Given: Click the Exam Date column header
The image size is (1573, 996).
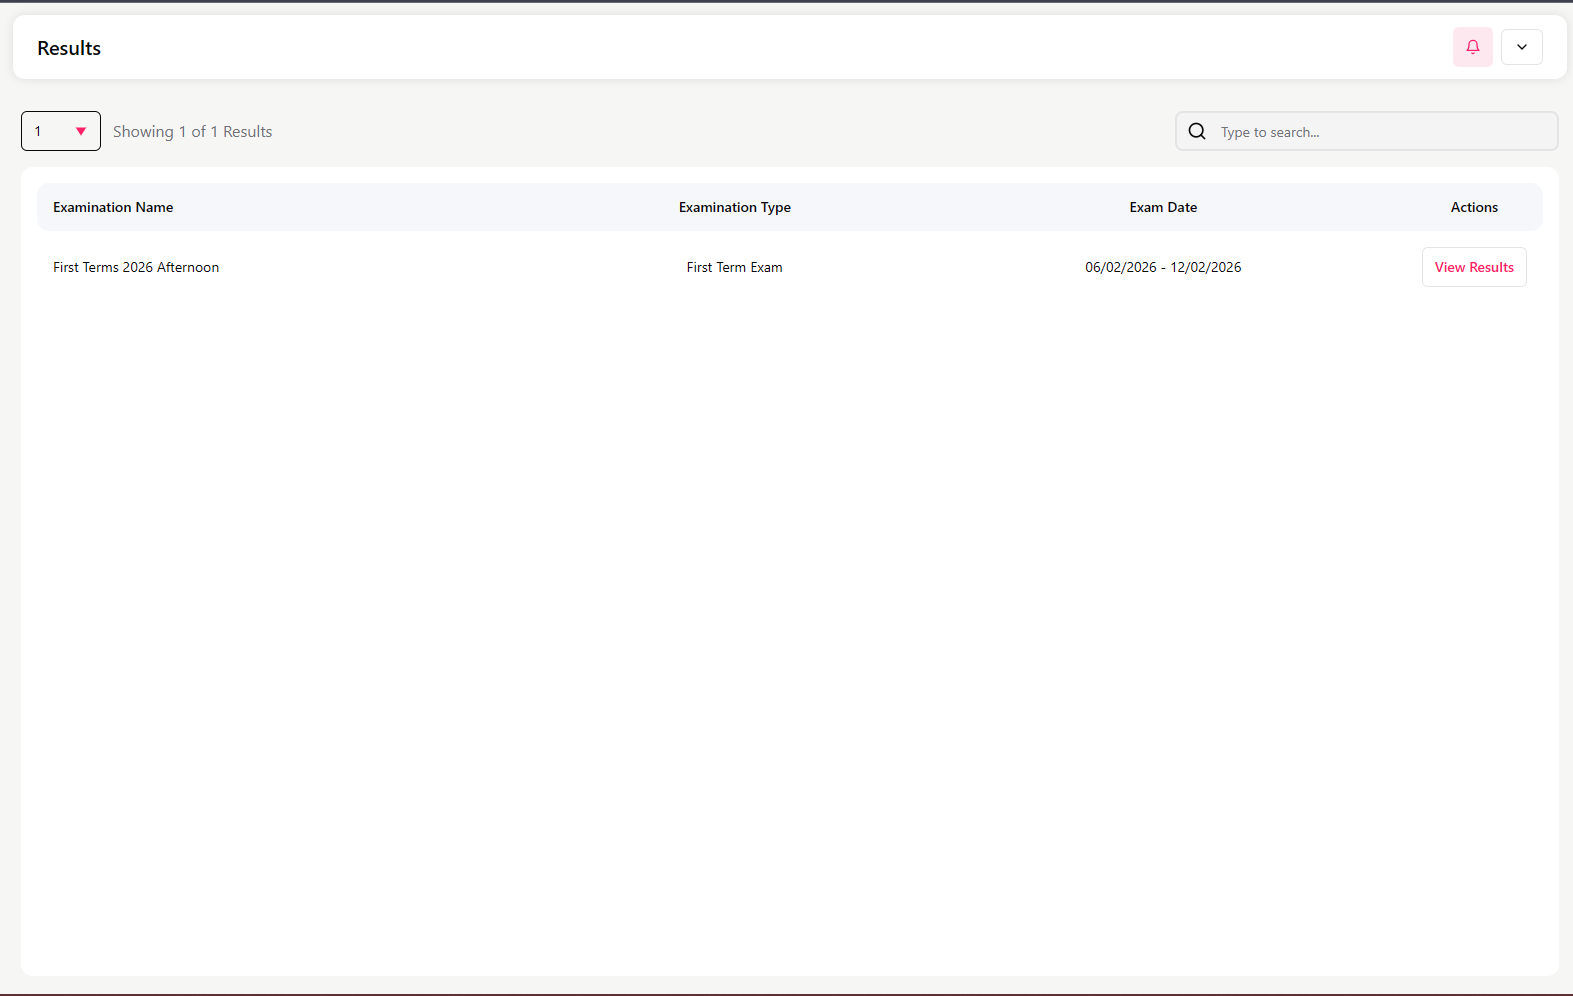Looking at the screenshot, I should 1163,207.
